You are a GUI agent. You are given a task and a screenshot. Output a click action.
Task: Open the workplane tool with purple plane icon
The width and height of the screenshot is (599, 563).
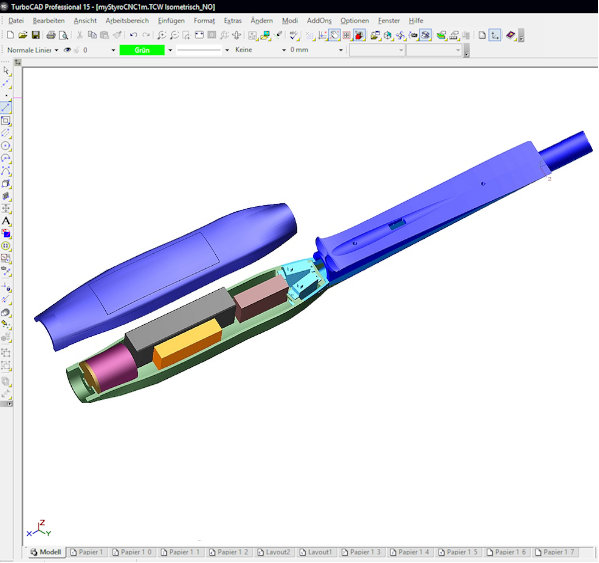(x=510, y=35)
